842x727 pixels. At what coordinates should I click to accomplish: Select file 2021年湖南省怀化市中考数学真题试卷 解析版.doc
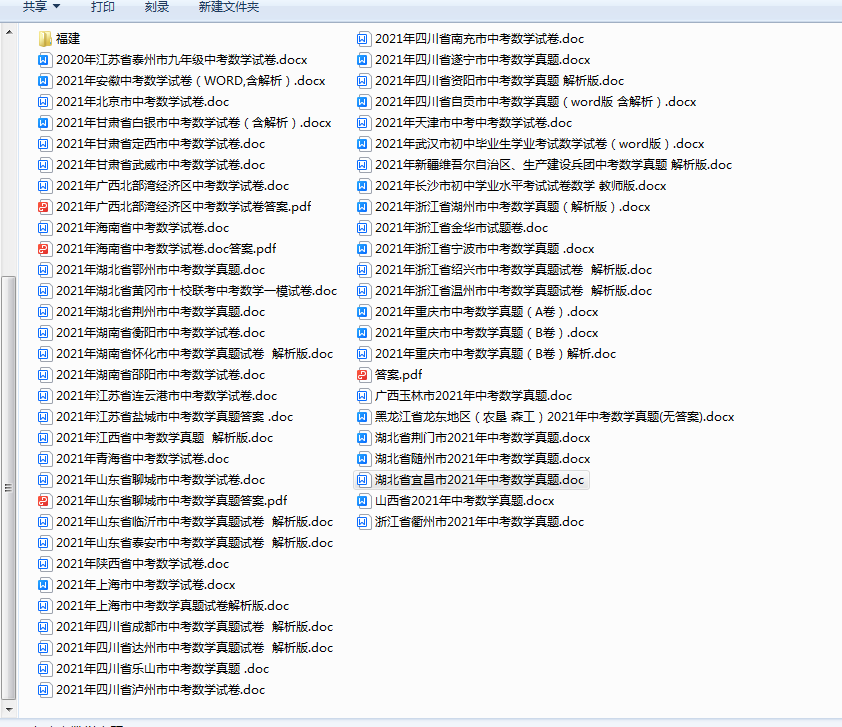pyautogui.click(x=185, y=354)
